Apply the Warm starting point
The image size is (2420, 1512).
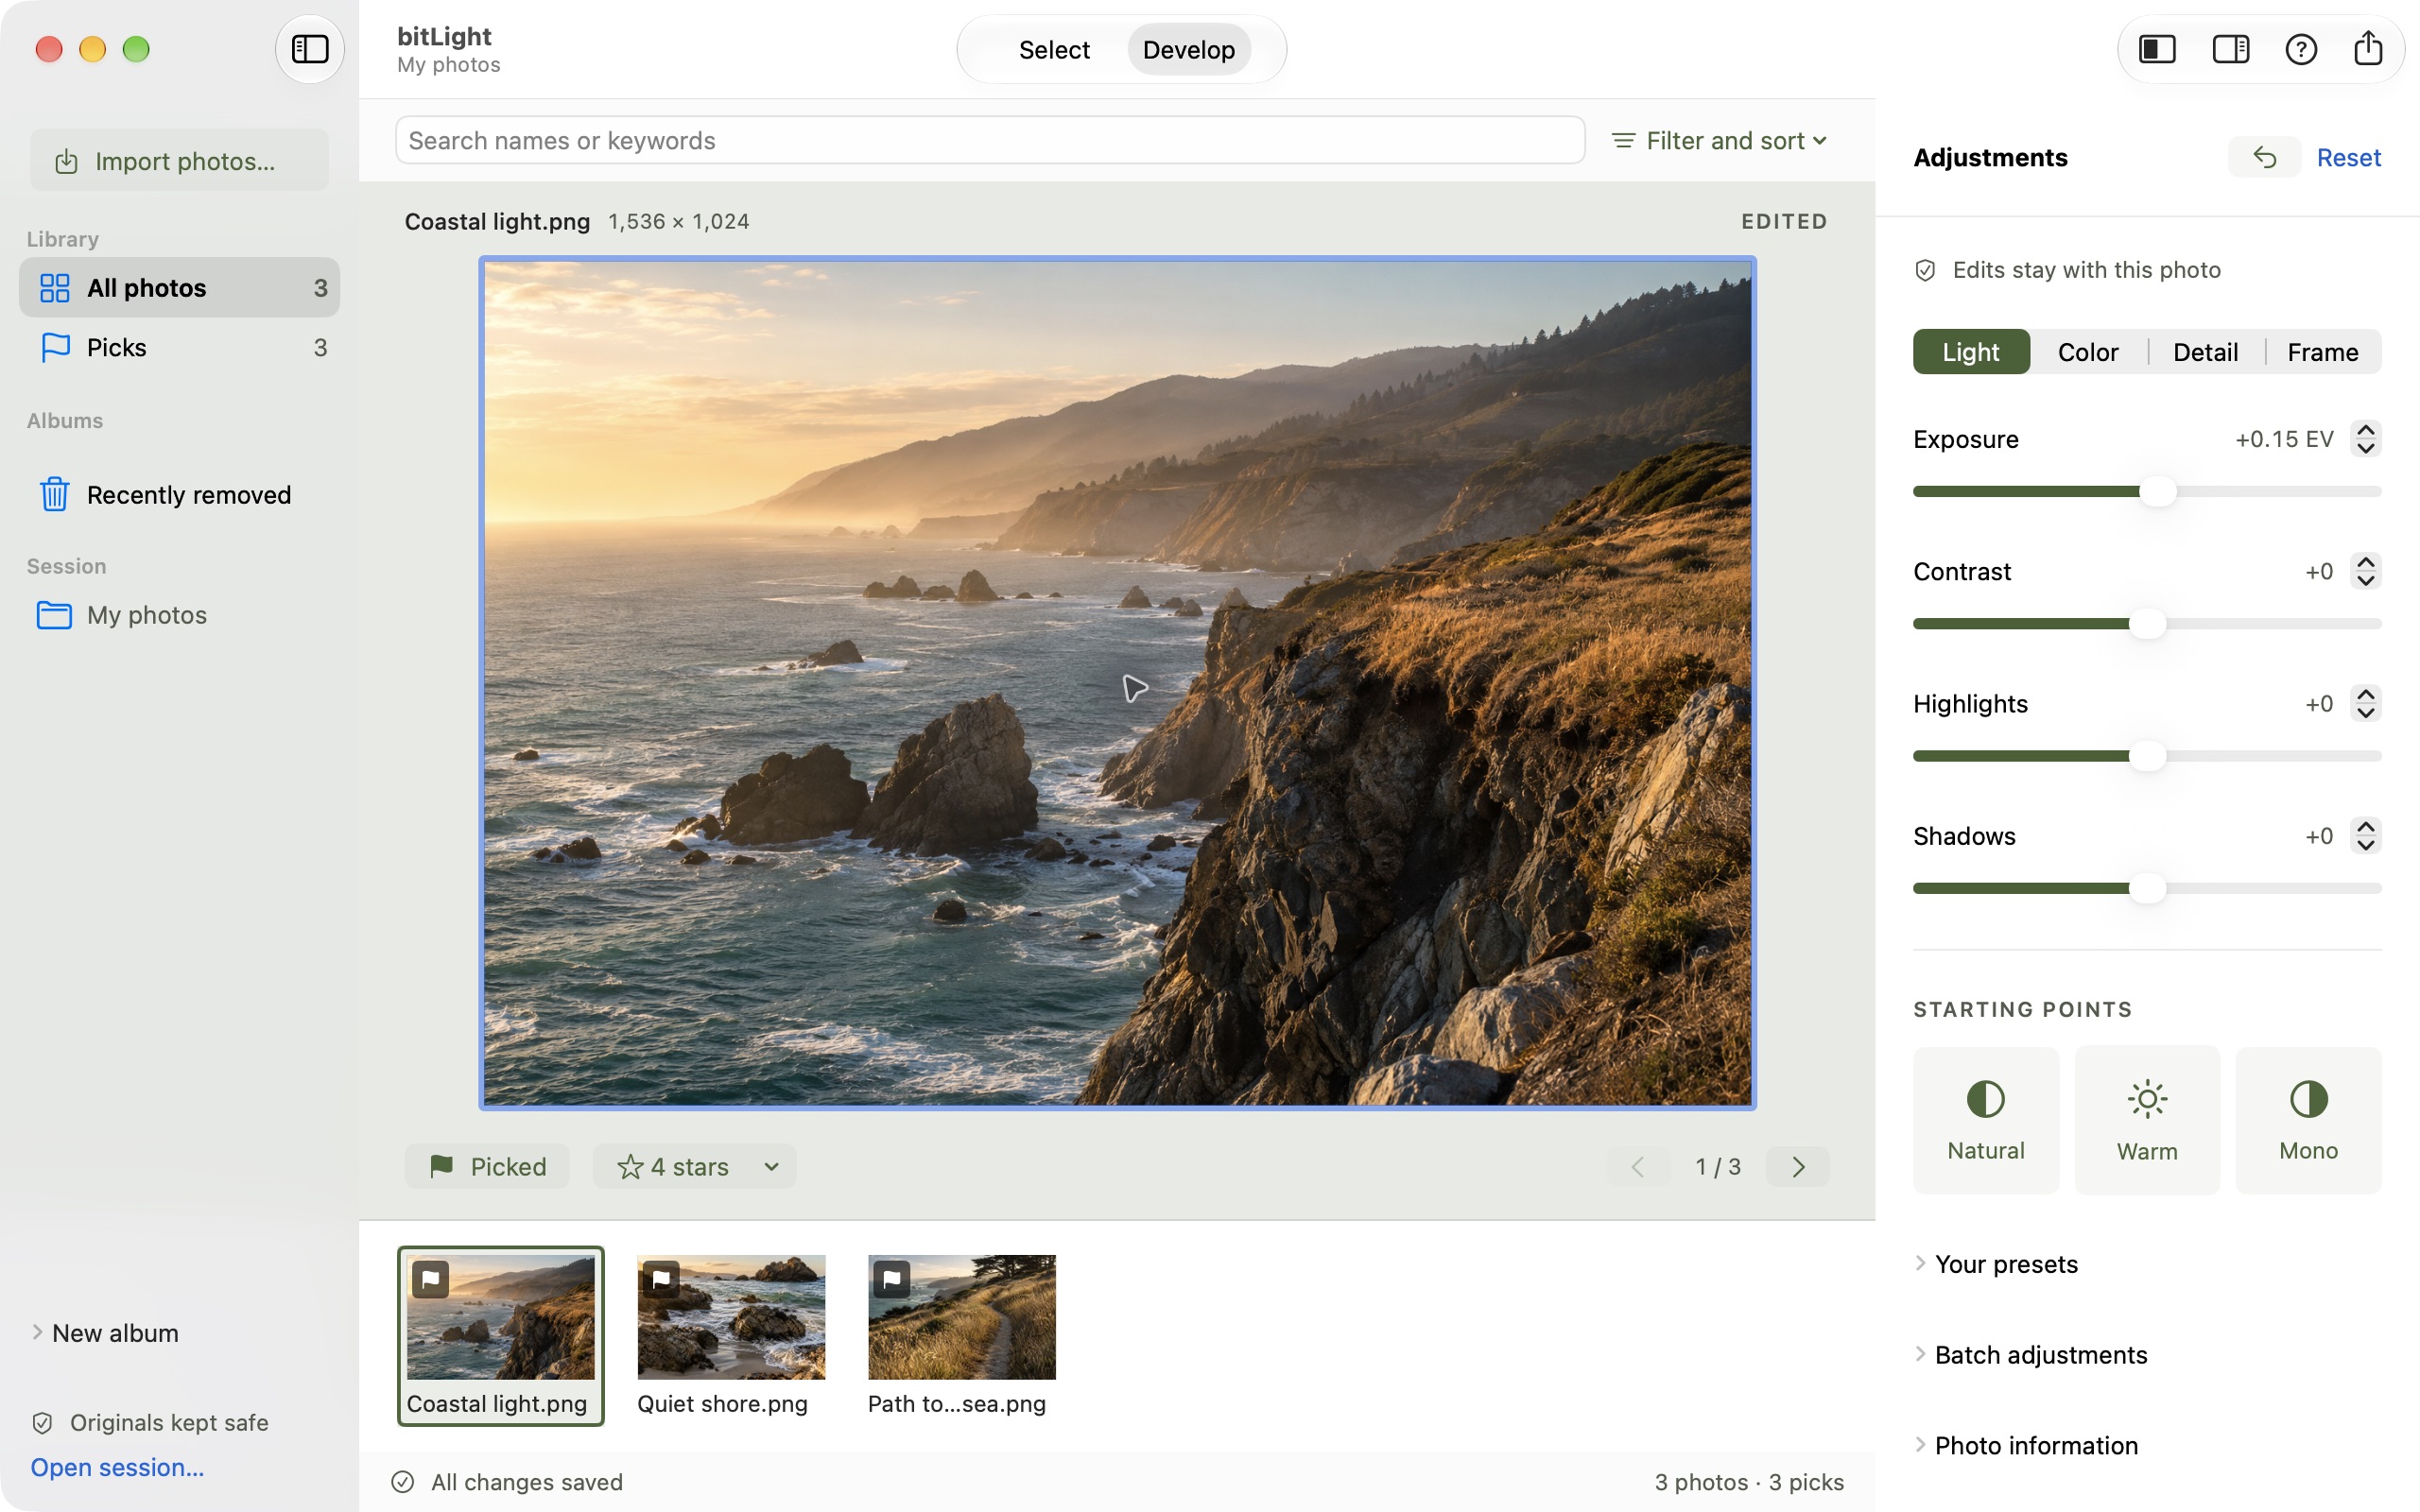(2147, 1120)
